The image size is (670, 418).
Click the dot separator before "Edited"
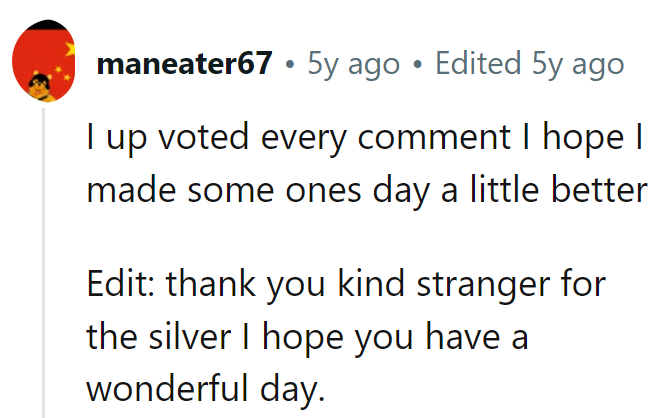tap(417, 65)
